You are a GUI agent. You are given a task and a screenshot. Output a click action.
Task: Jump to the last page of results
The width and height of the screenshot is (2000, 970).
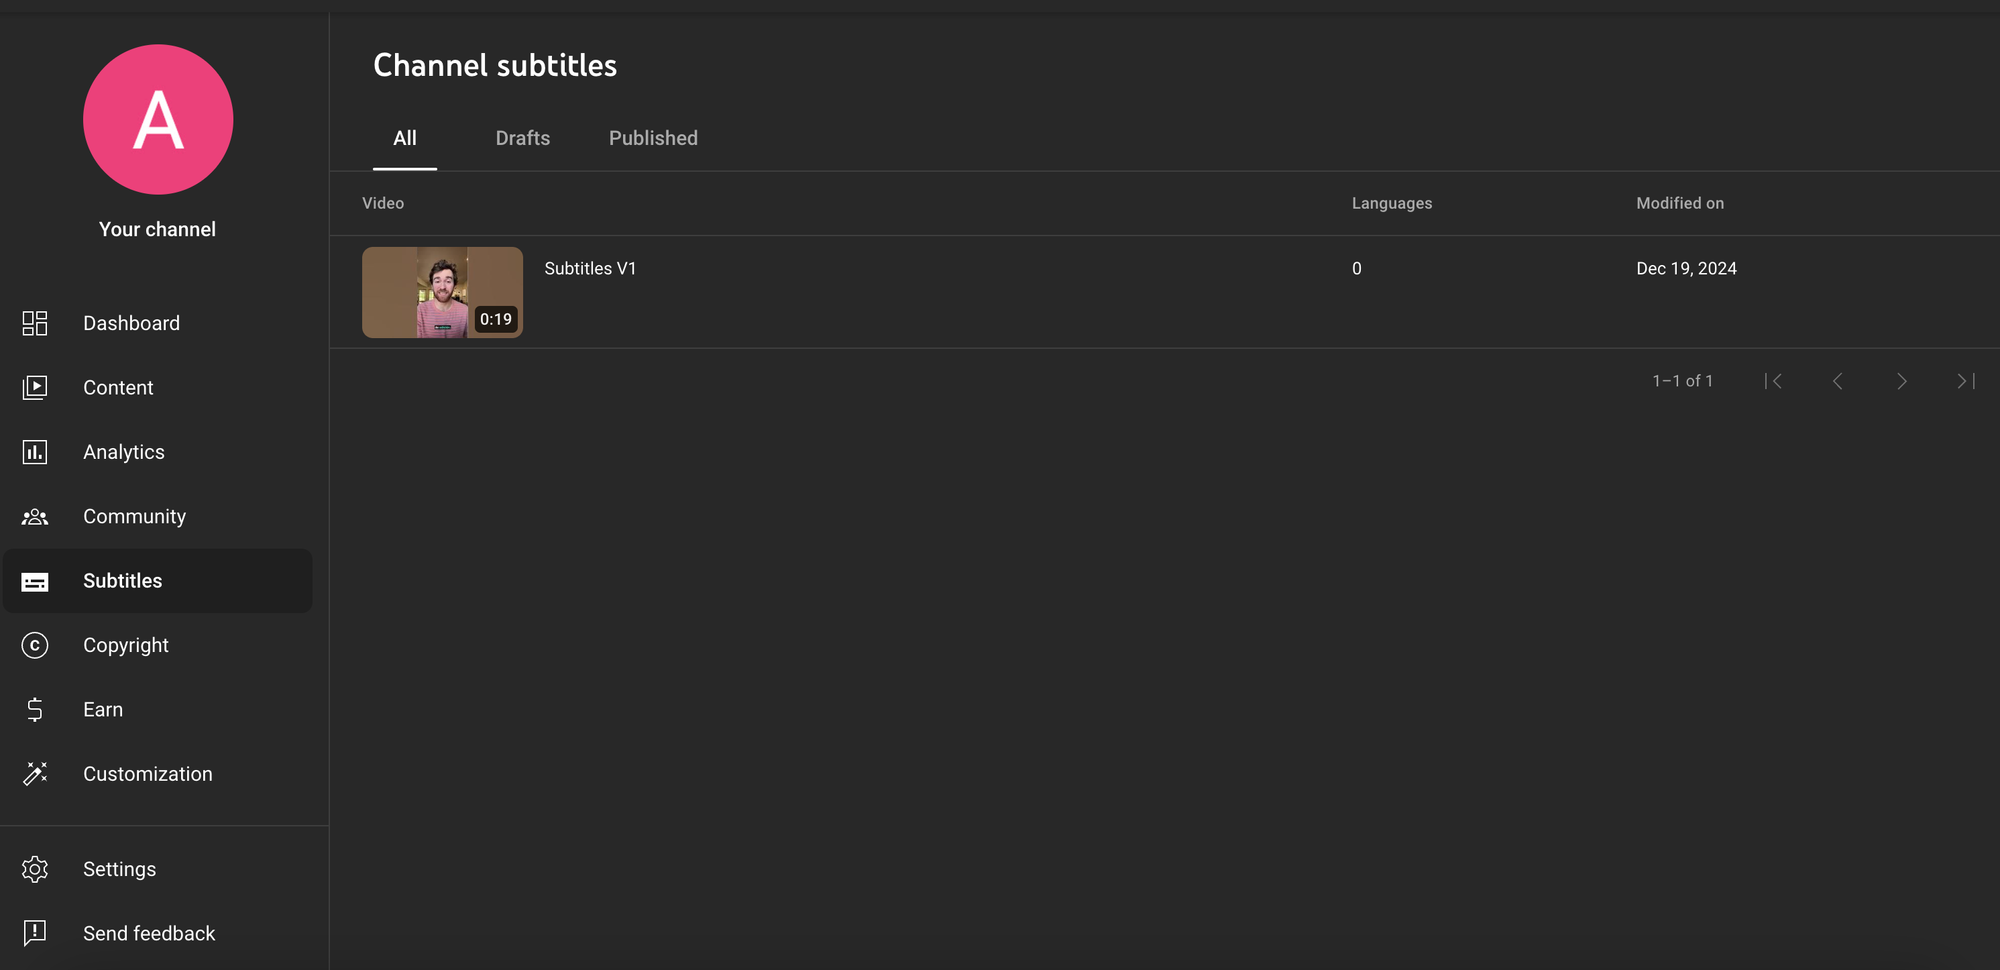[1964, 381]
